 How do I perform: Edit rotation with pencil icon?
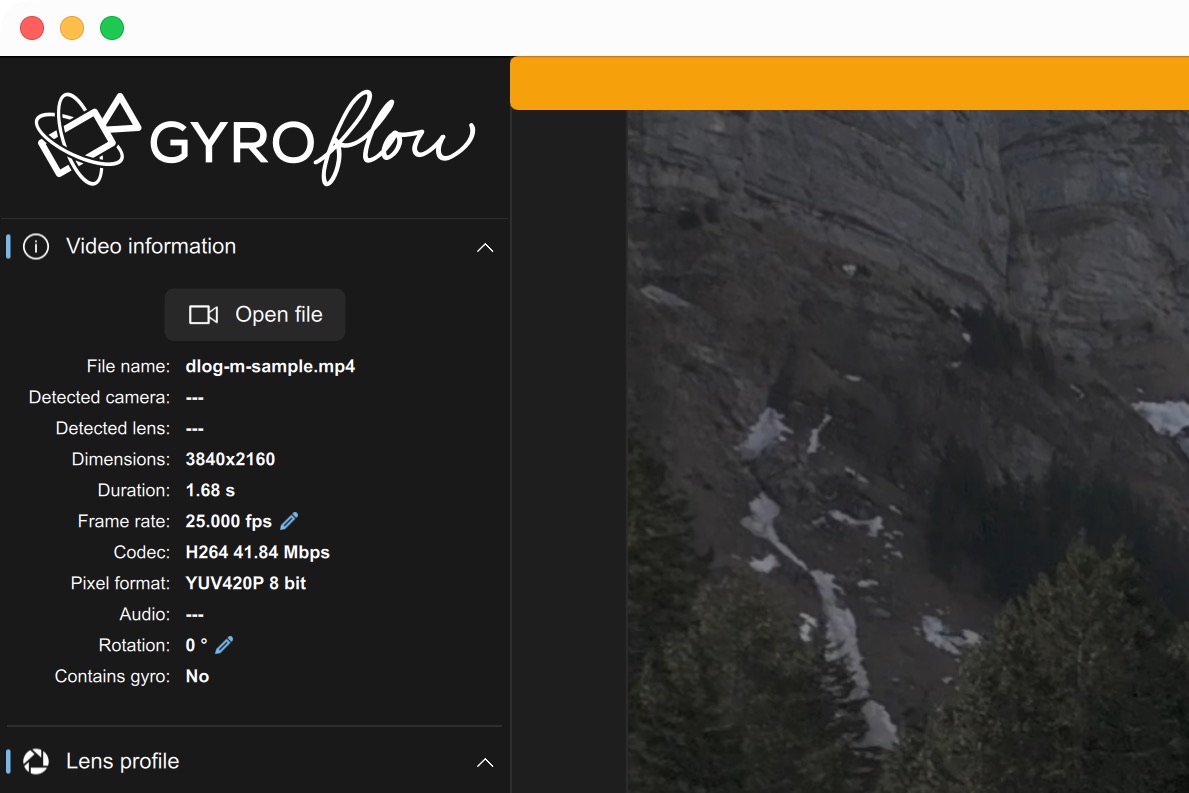pos(224,645)
